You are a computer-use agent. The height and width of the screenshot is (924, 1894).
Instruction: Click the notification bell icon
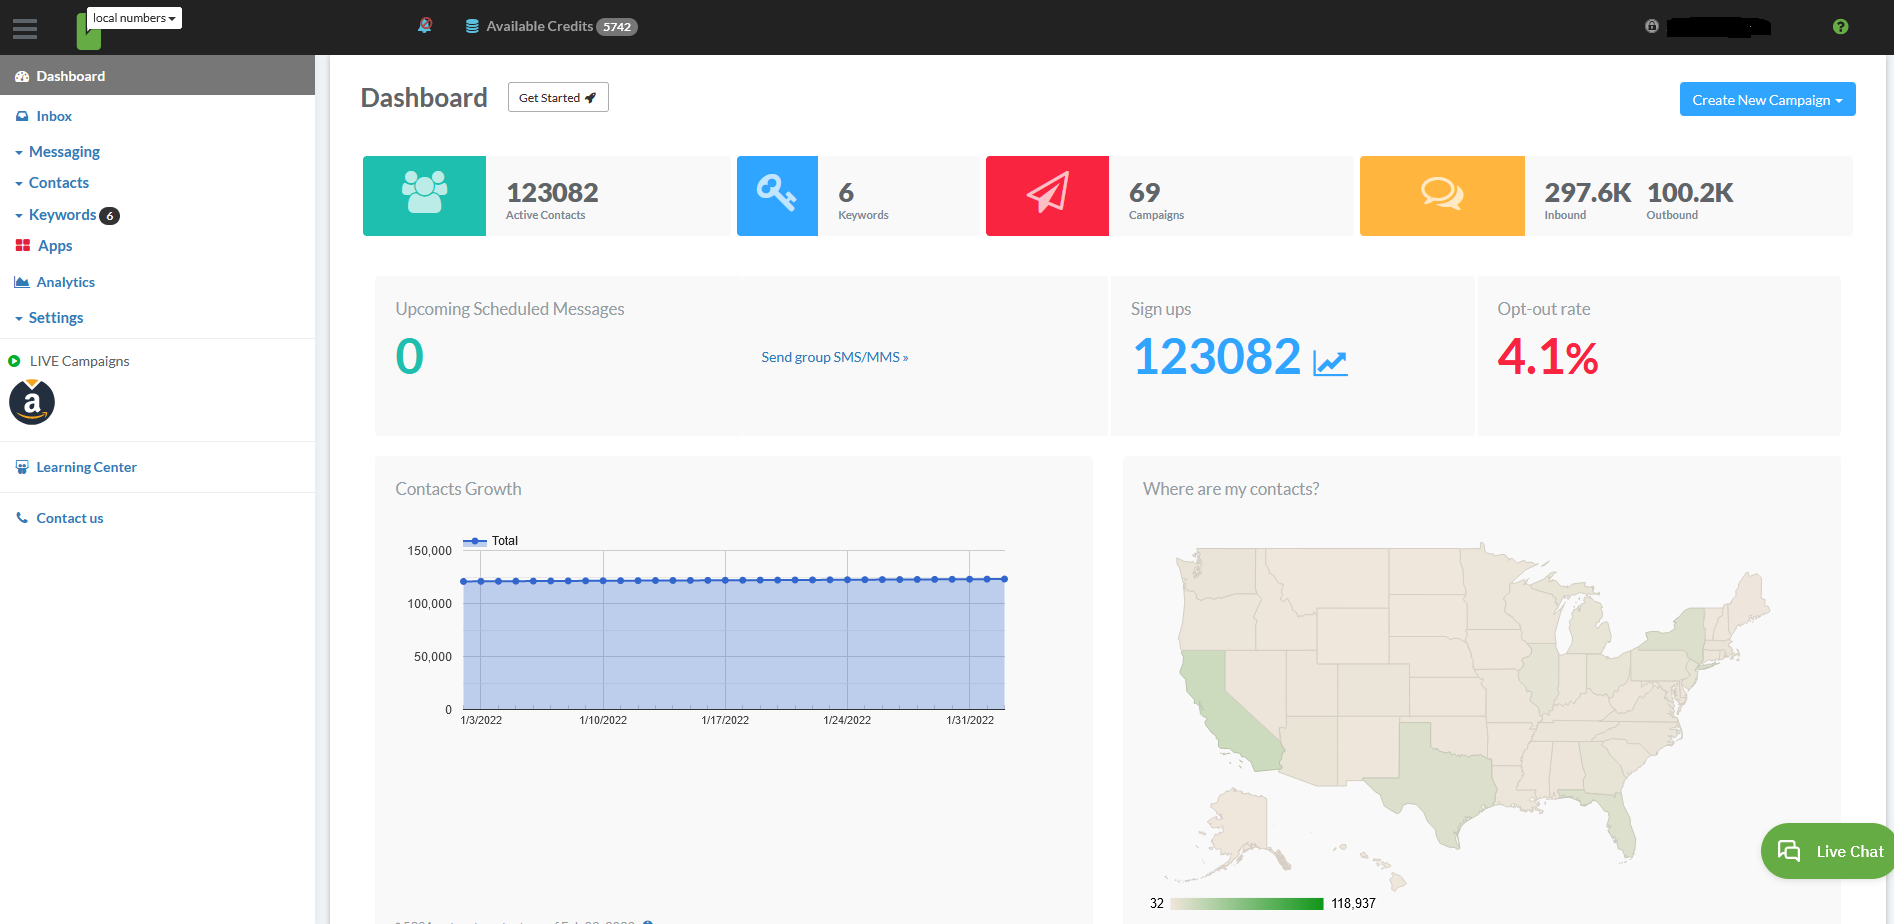pos(424,25)
